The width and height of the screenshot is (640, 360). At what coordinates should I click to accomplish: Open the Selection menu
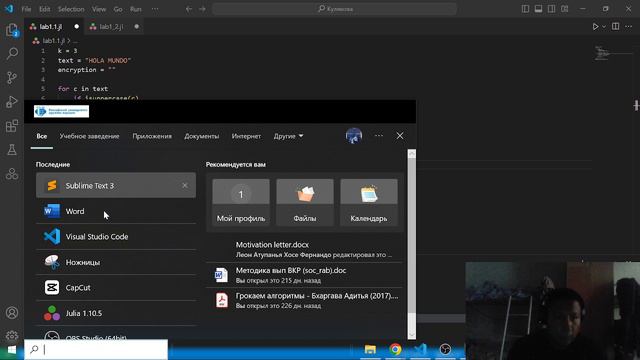pyautogui.click(x=71, y=9)
